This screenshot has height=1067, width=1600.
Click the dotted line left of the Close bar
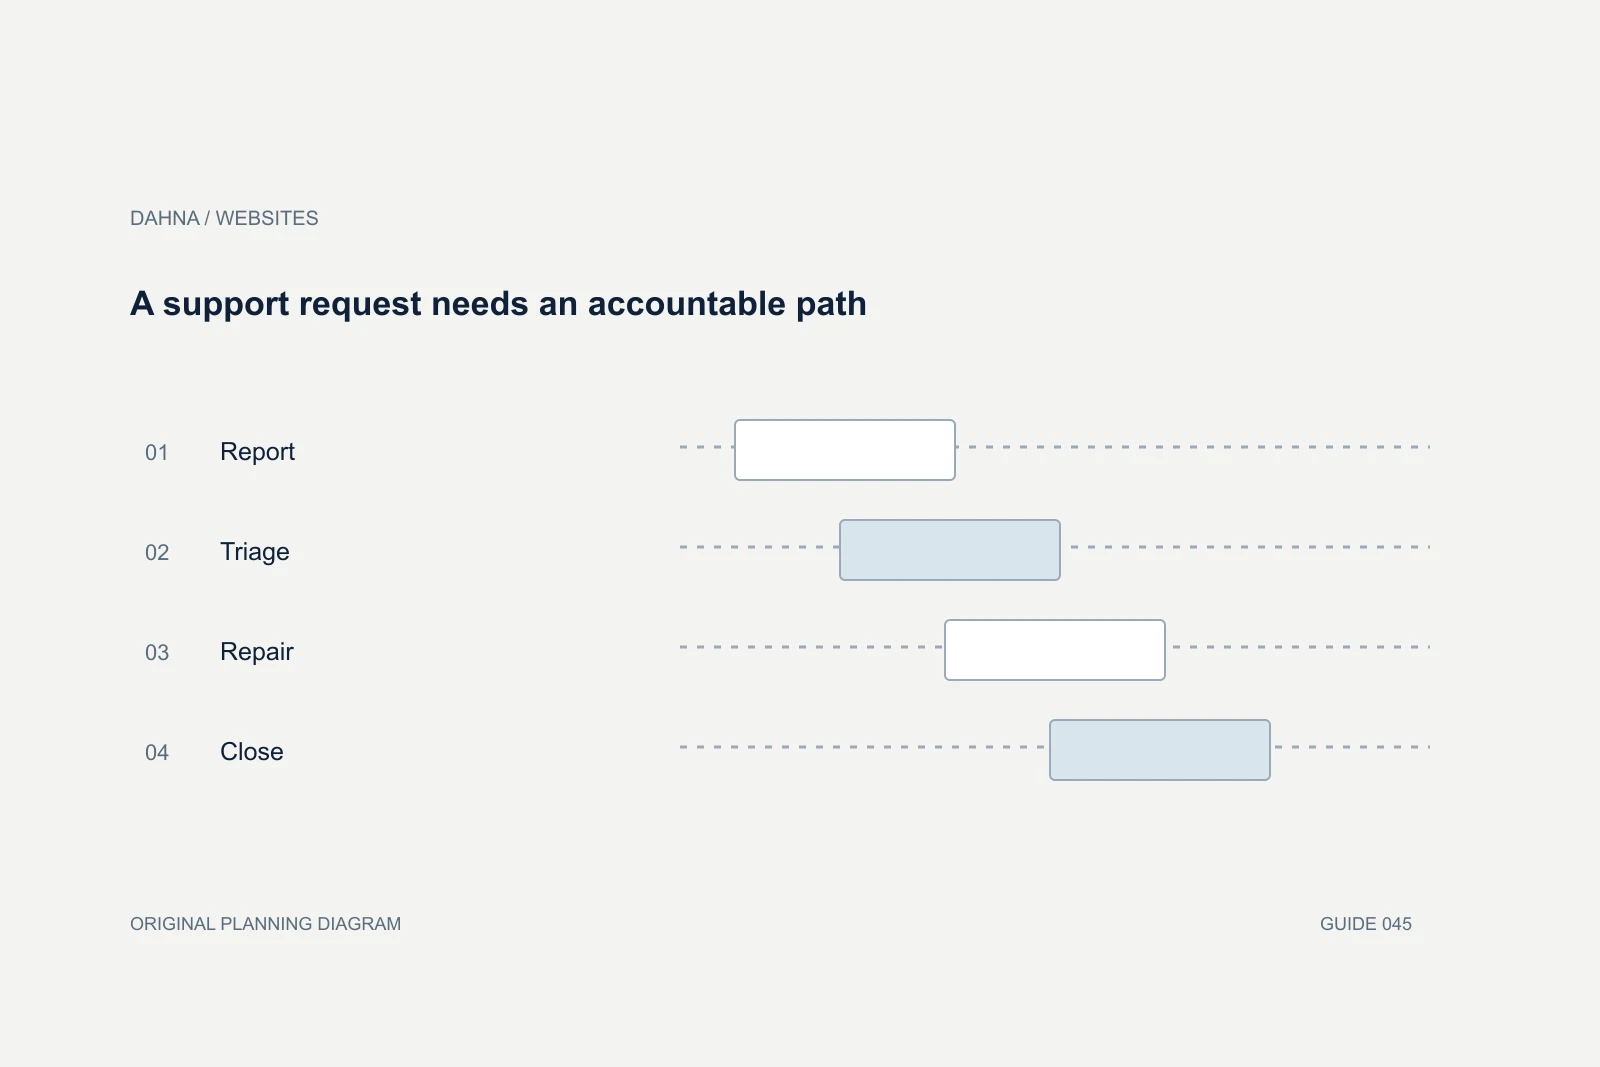(x=864, y=747)
